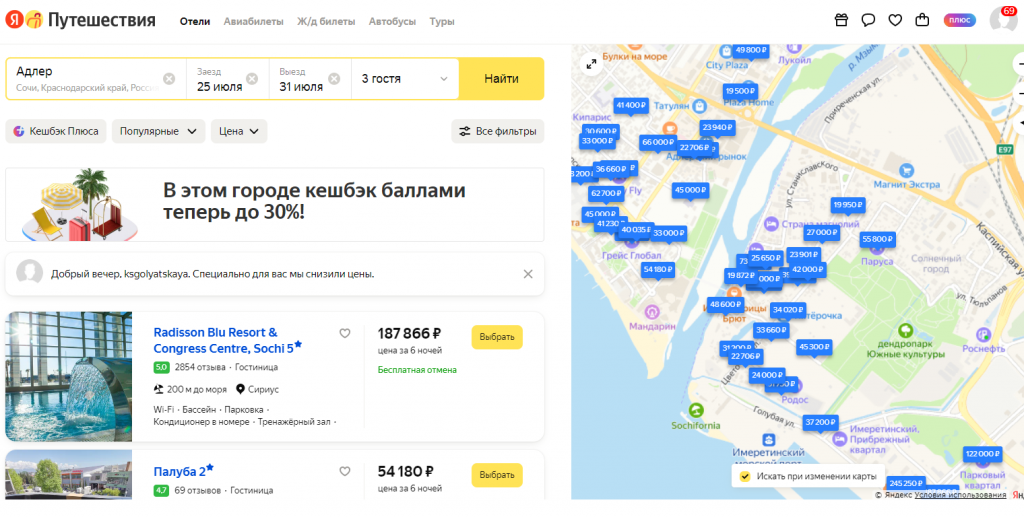Image resolution: width=1024 pixels, height=517 pixels.
Task: Switch to the Авиабилеты tab
Action: [253, 22]
